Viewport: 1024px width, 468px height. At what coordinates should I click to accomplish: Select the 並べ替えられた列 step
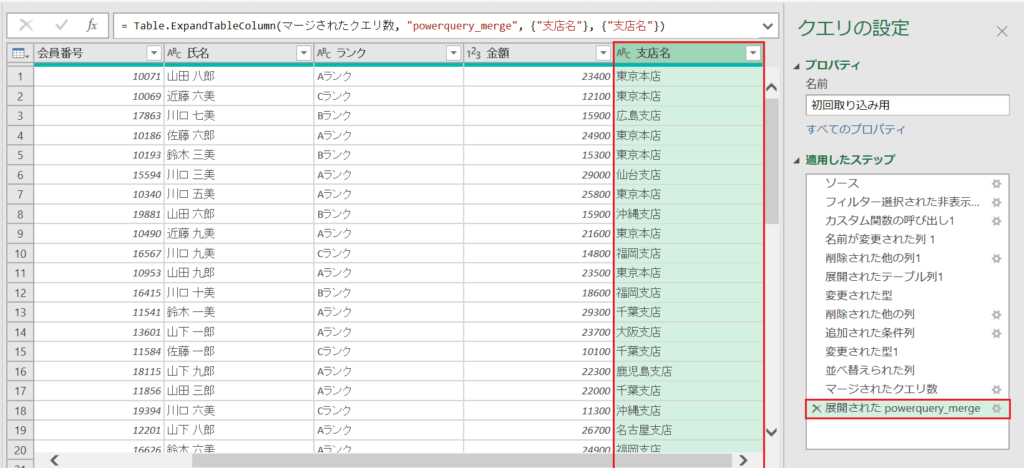coord(908,371)
